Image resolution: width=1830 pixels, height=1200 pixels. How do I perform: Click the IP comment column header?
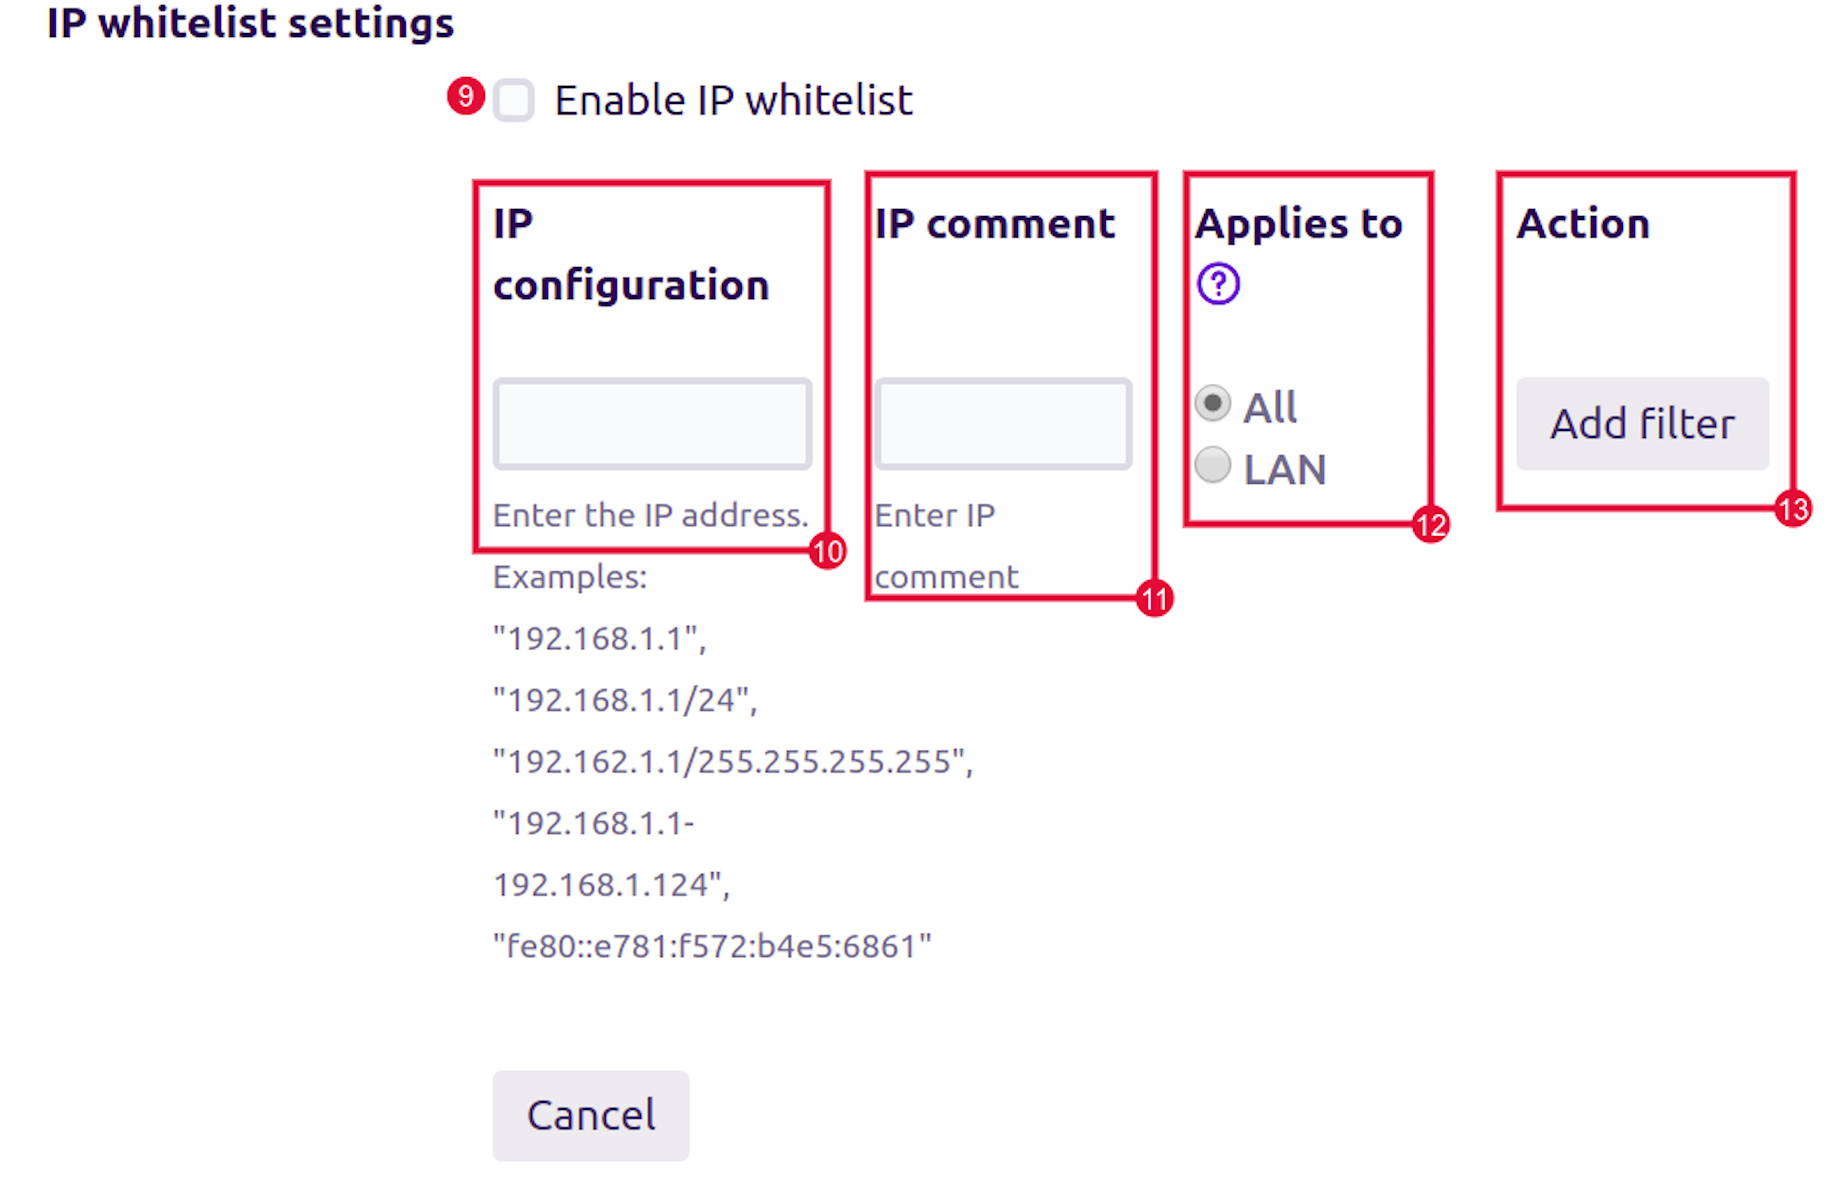tap(994, 224)
